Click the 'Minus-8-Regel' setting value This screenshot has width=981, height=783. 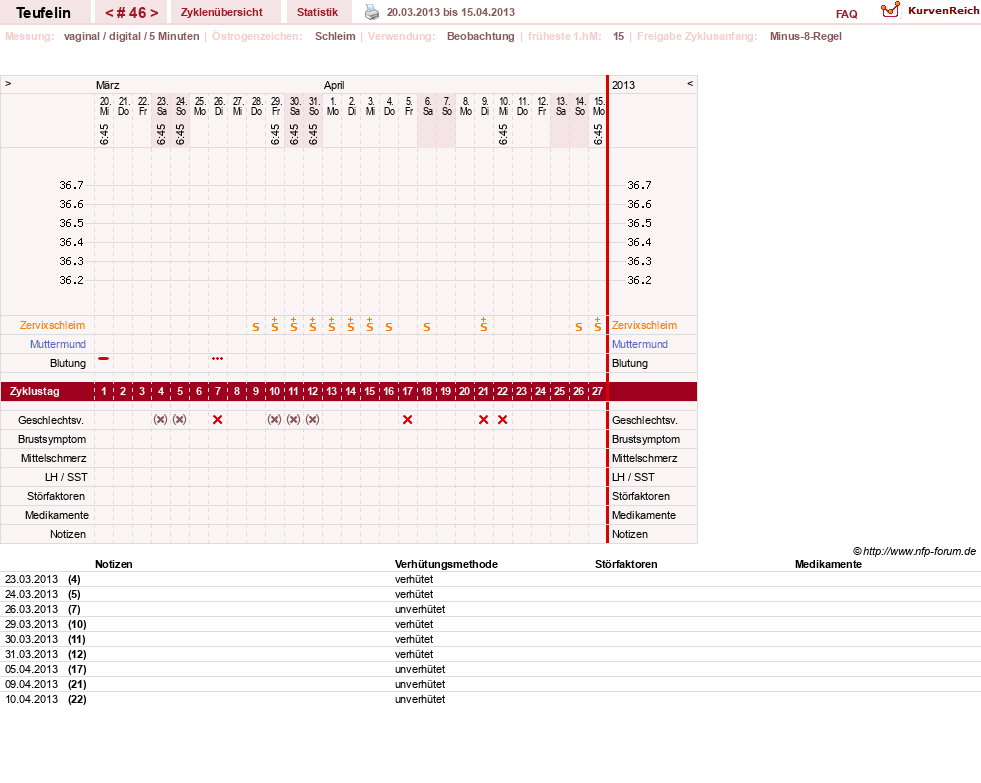click(805, 36)
